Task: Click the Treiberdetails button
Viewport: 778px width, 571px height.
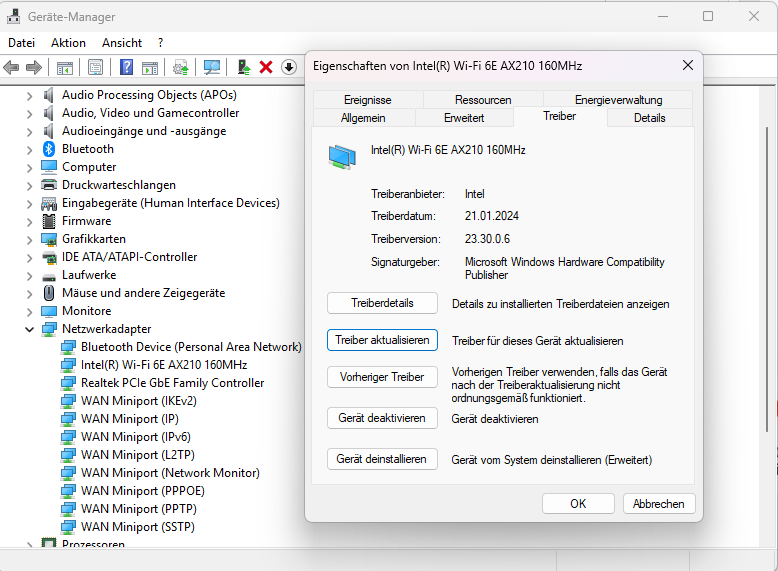Action: point(382,303)
